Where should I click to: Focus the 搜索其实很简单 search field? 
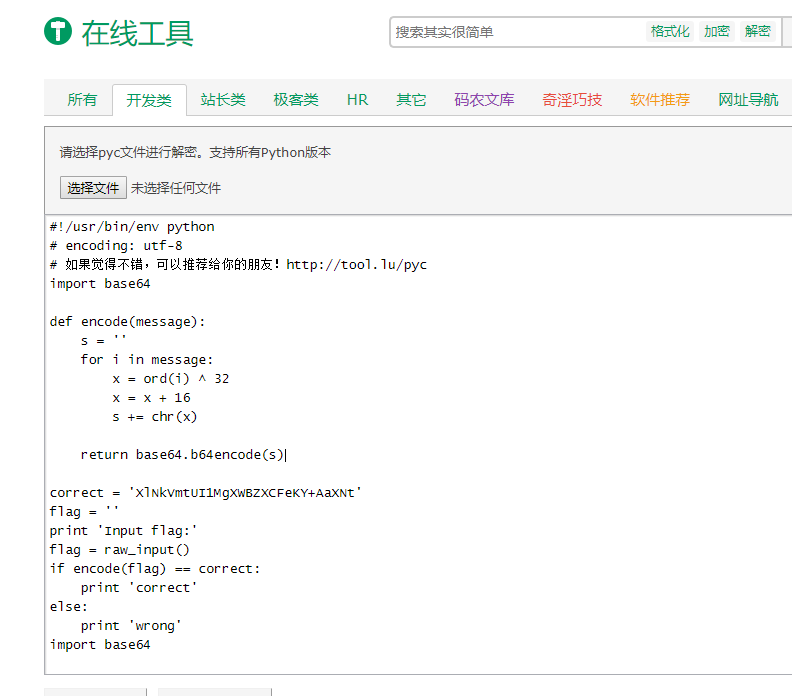pos(517,32)
